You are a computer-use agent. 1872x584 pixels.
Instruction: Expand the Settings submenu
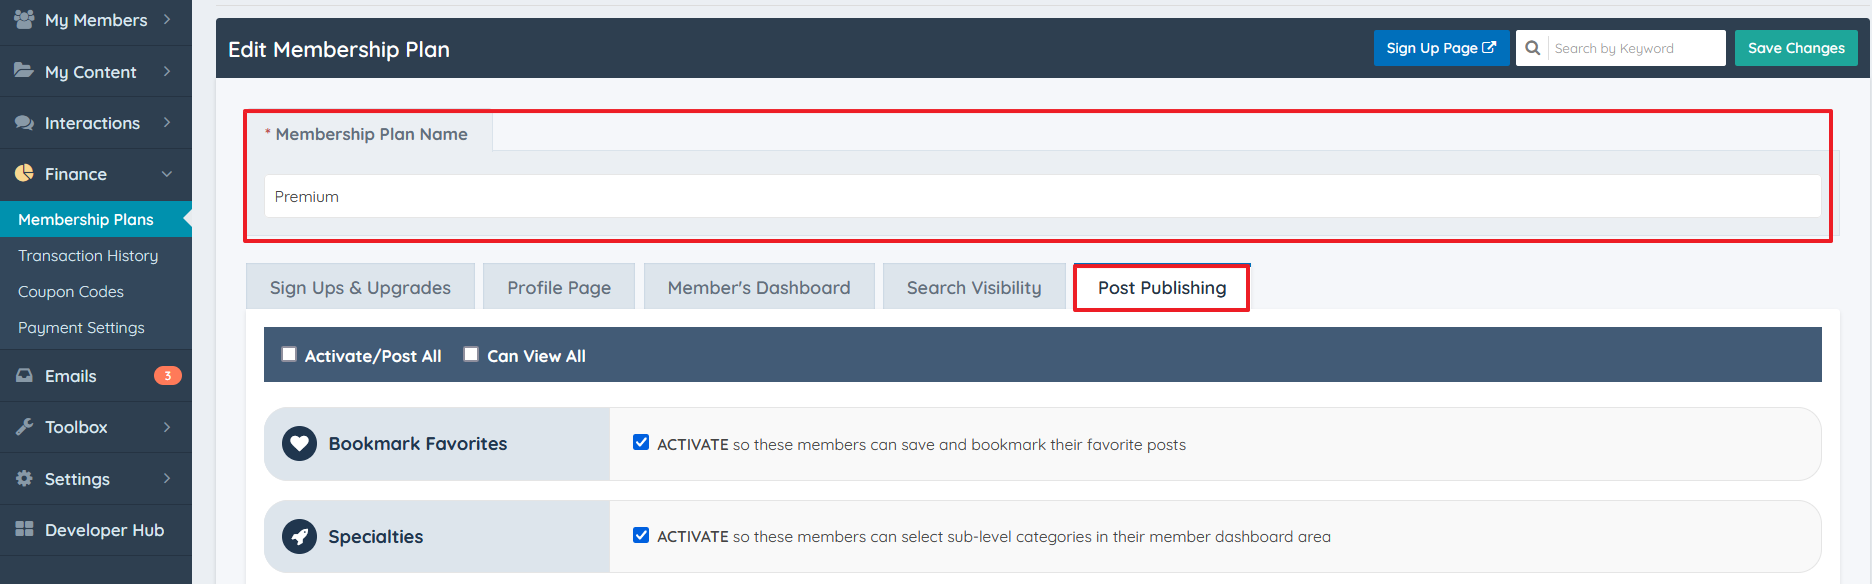[168, 478]
